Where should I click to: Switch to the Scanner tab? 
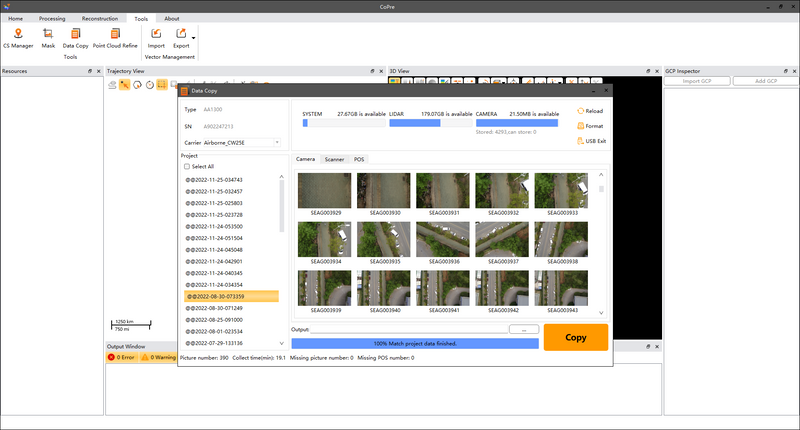[334, 159]
